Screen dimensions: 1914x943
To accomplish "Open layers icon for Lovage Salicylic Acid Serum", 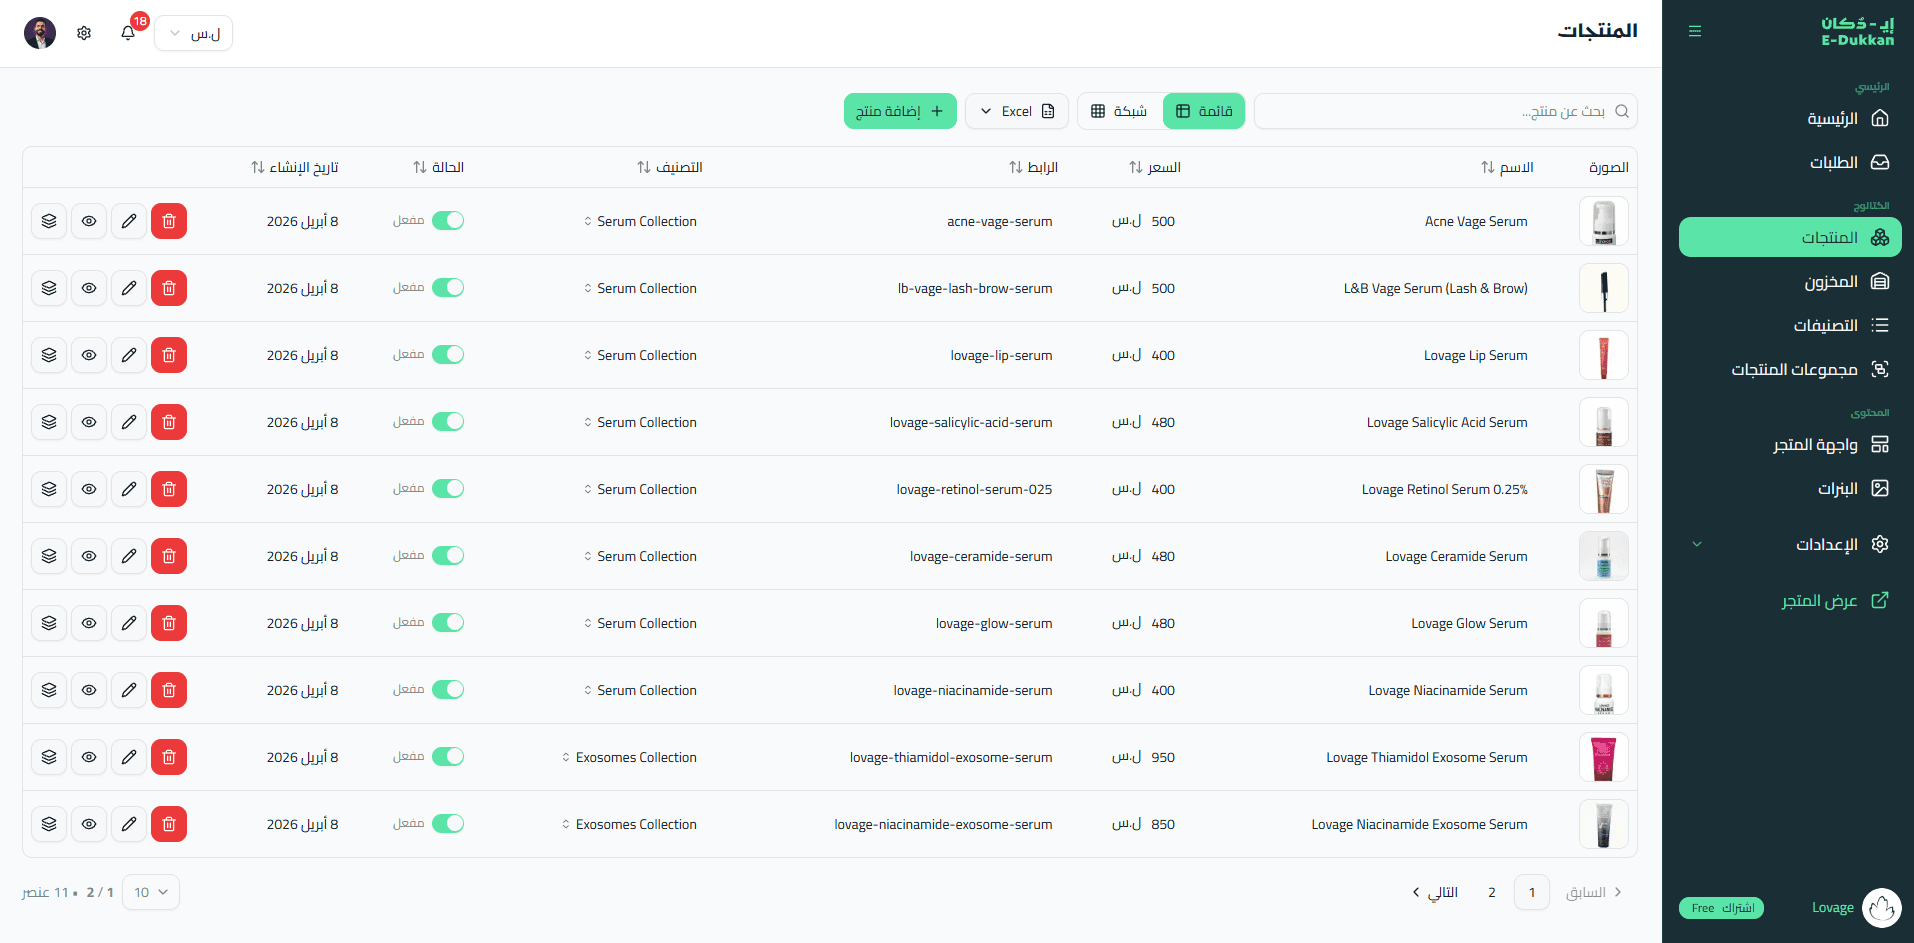I will [x=49, y=422].
